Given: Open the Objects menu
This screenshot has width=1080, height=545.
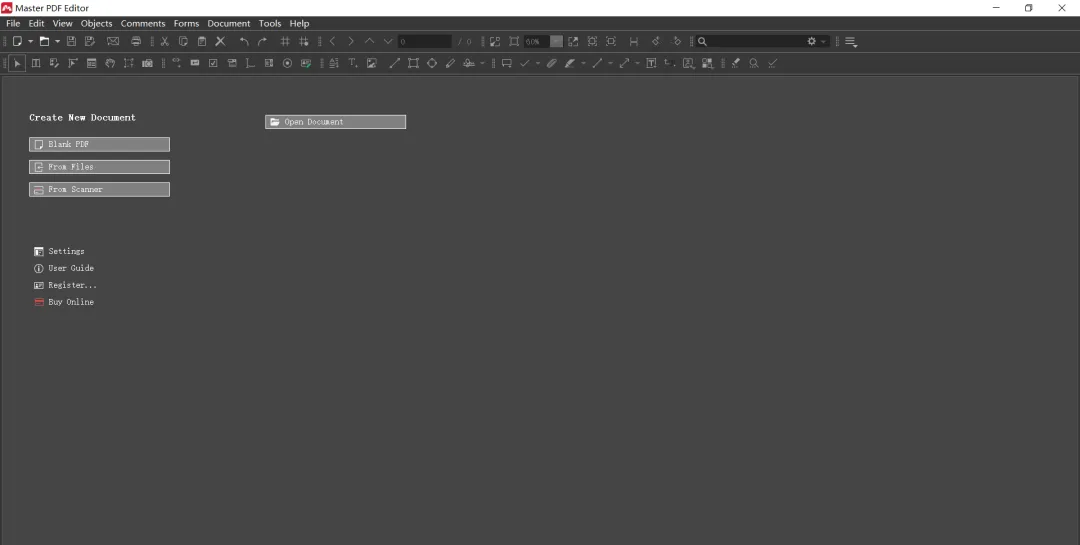Looking at the screenshot, I should [x=96, y=23].
